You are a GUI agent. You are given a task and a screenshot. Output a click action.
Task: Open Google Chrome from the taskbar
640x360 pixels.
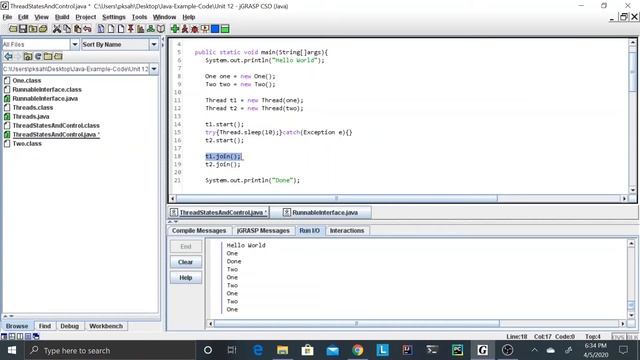(x=358, y=350)
